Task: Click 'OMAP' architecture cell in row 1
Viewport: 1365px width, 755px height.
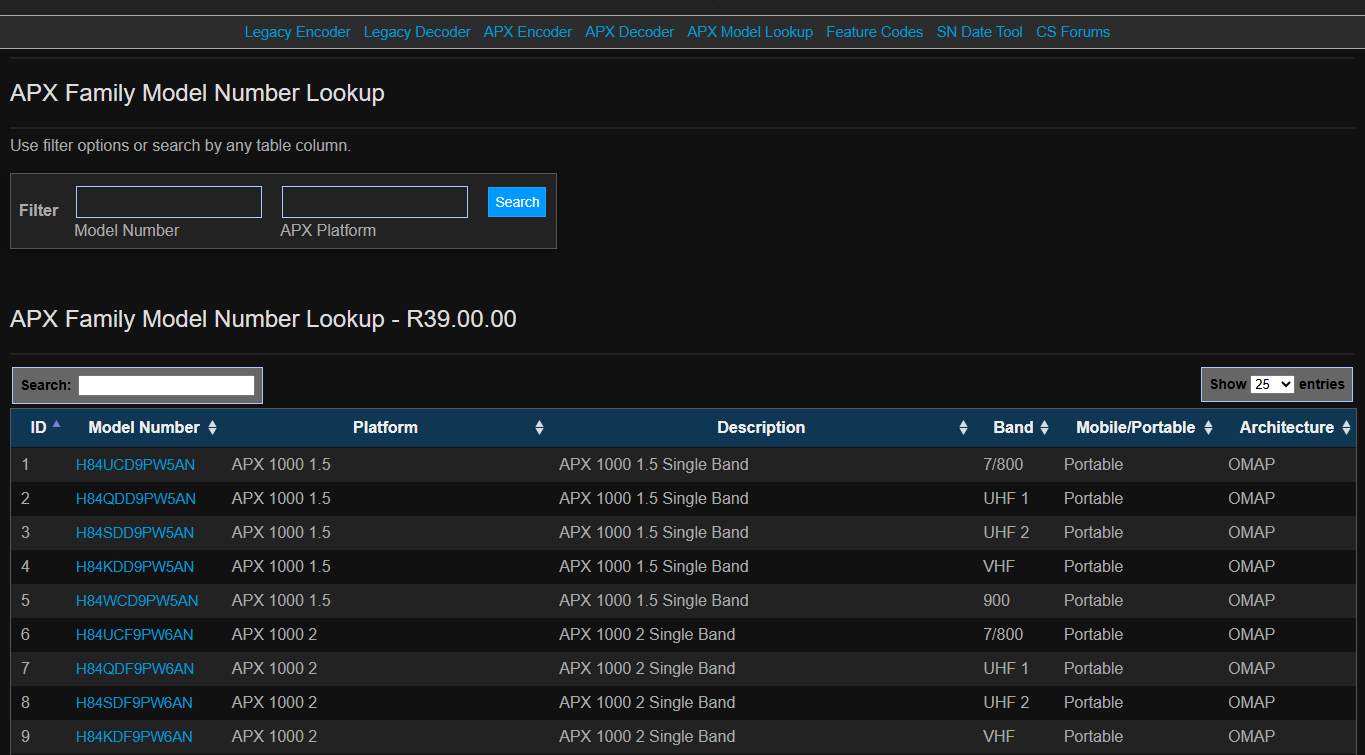Action: pyautogui.click(x=1251, y=464)
